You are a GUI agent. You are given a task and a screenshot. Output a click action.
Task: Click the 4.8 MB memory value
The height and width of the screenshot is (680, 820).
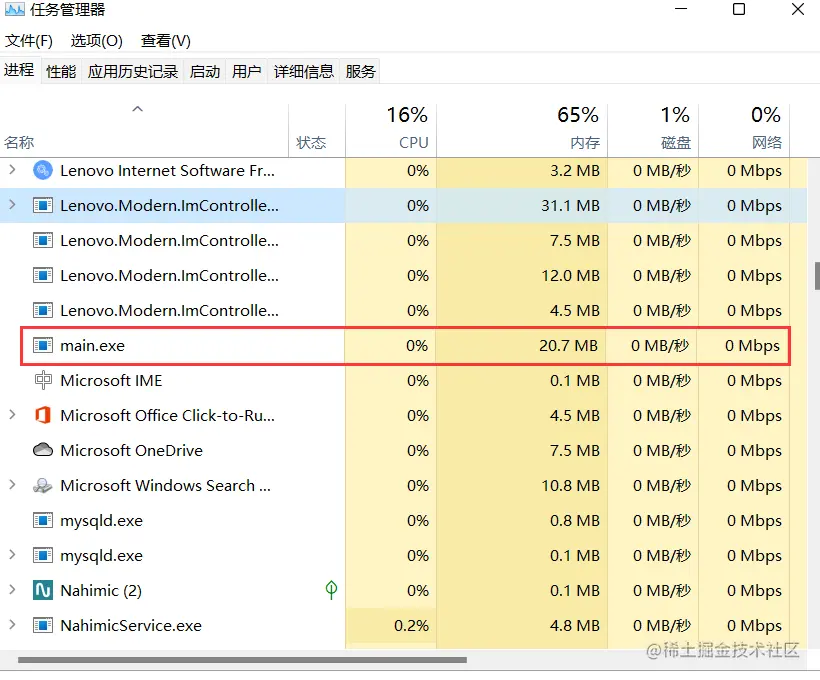click(574, 626)
